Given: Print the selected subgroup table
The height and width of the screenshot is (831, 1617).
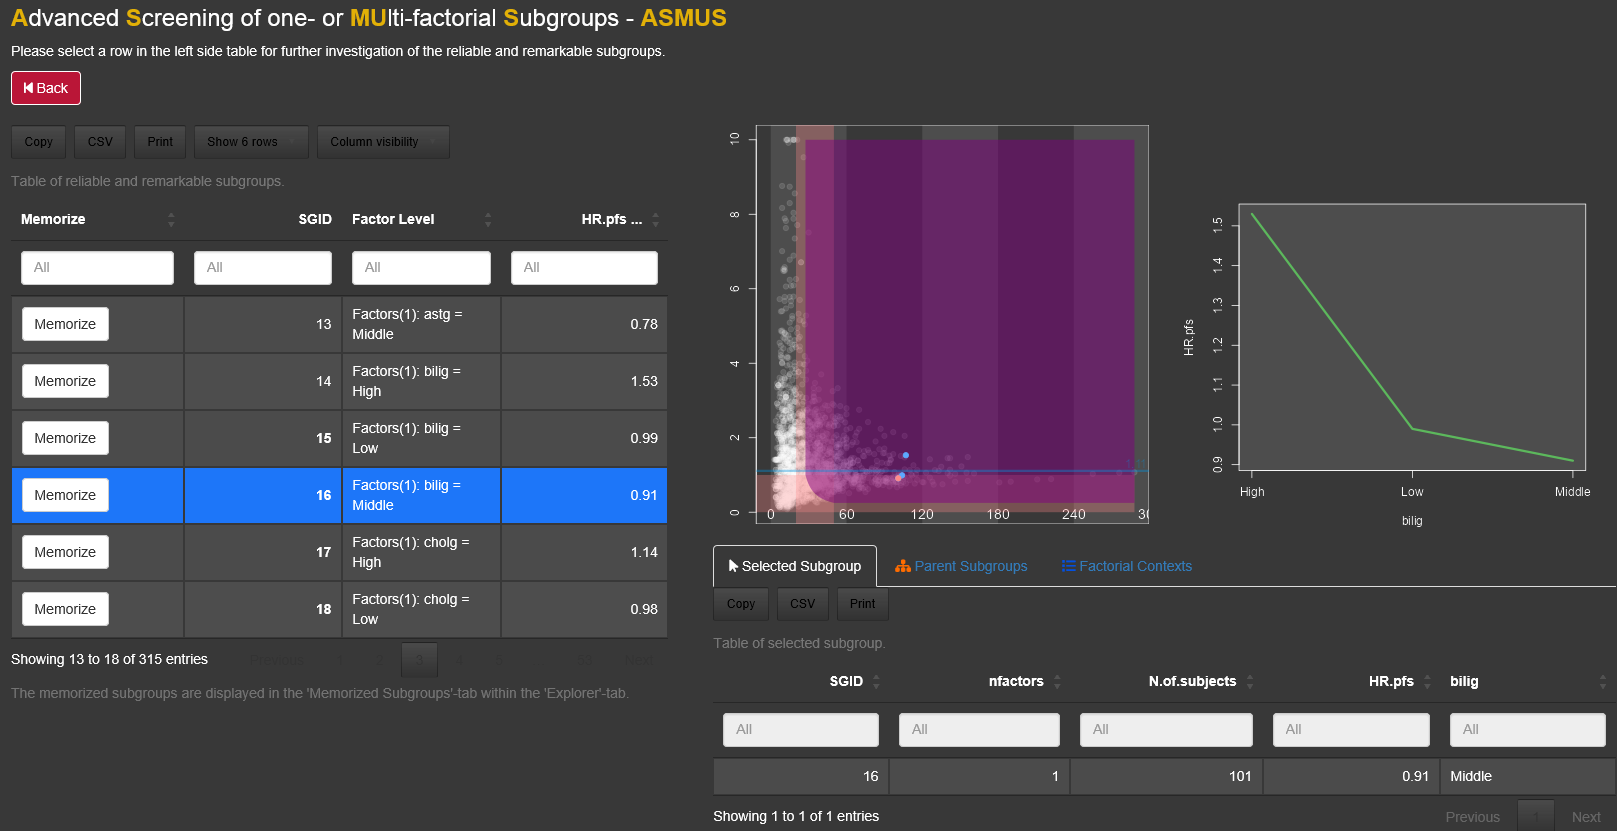Looking at the screenshot, I should pos(862,604).
